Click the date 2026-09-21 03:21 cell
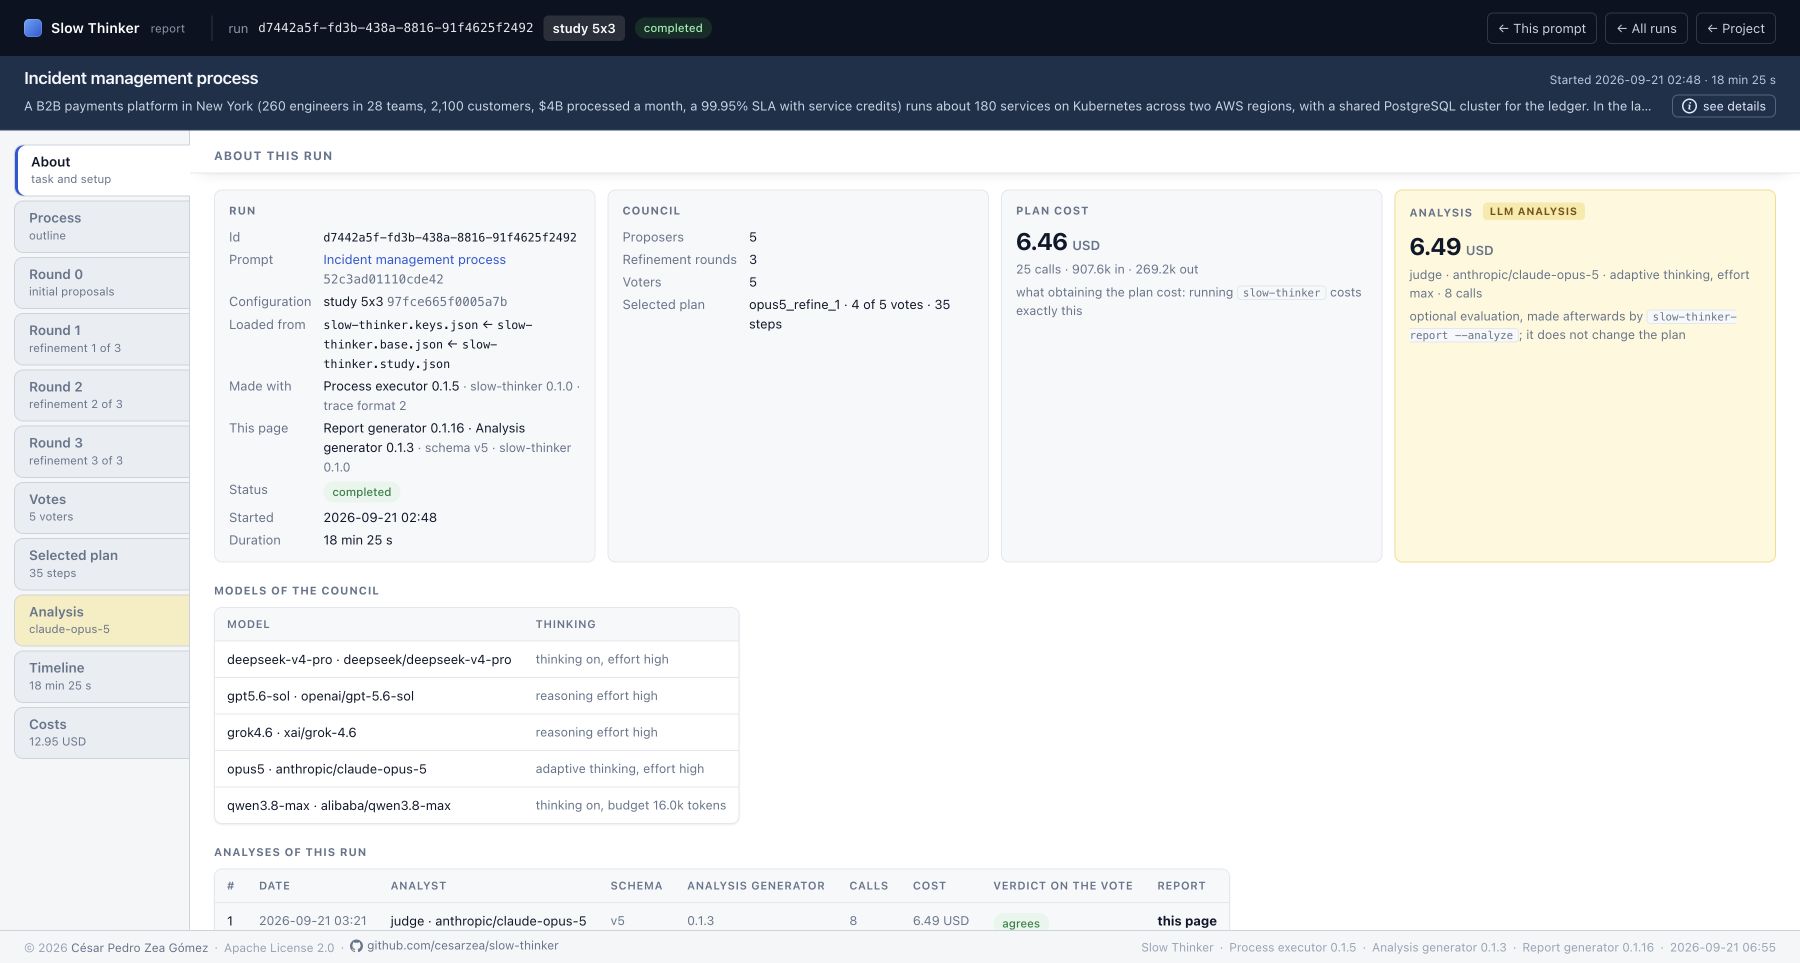 click(313, 921)
